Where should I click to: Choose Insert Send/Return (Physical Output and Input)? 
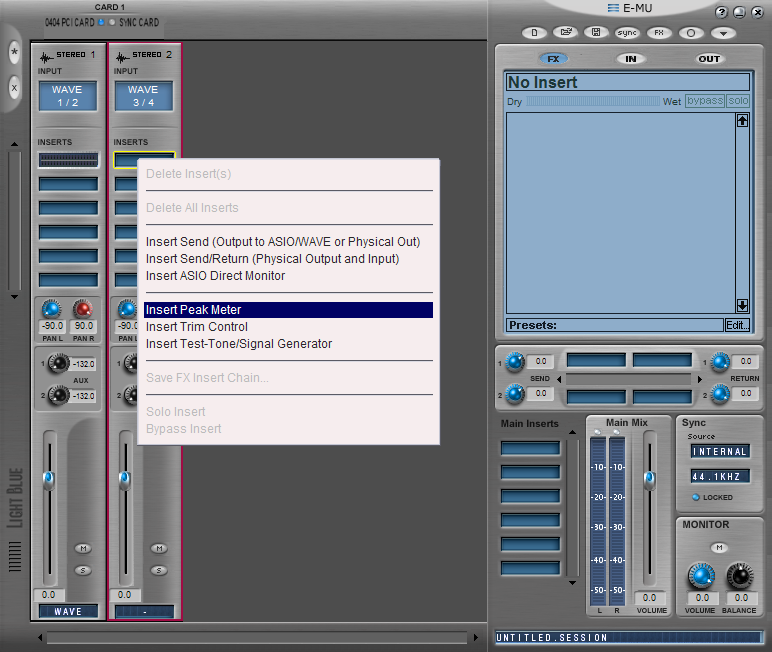click(x=289, y=259)
